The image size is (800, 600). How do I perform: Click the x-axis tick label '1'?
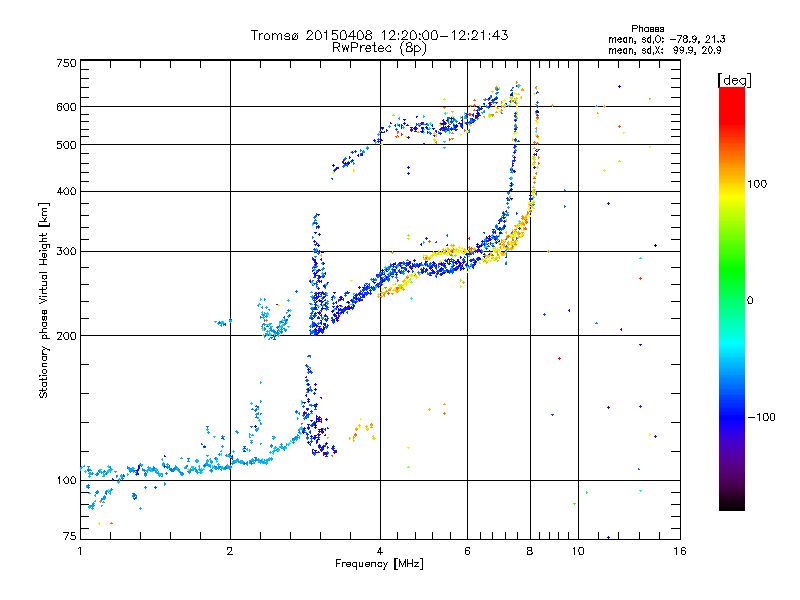coord(80,551)
